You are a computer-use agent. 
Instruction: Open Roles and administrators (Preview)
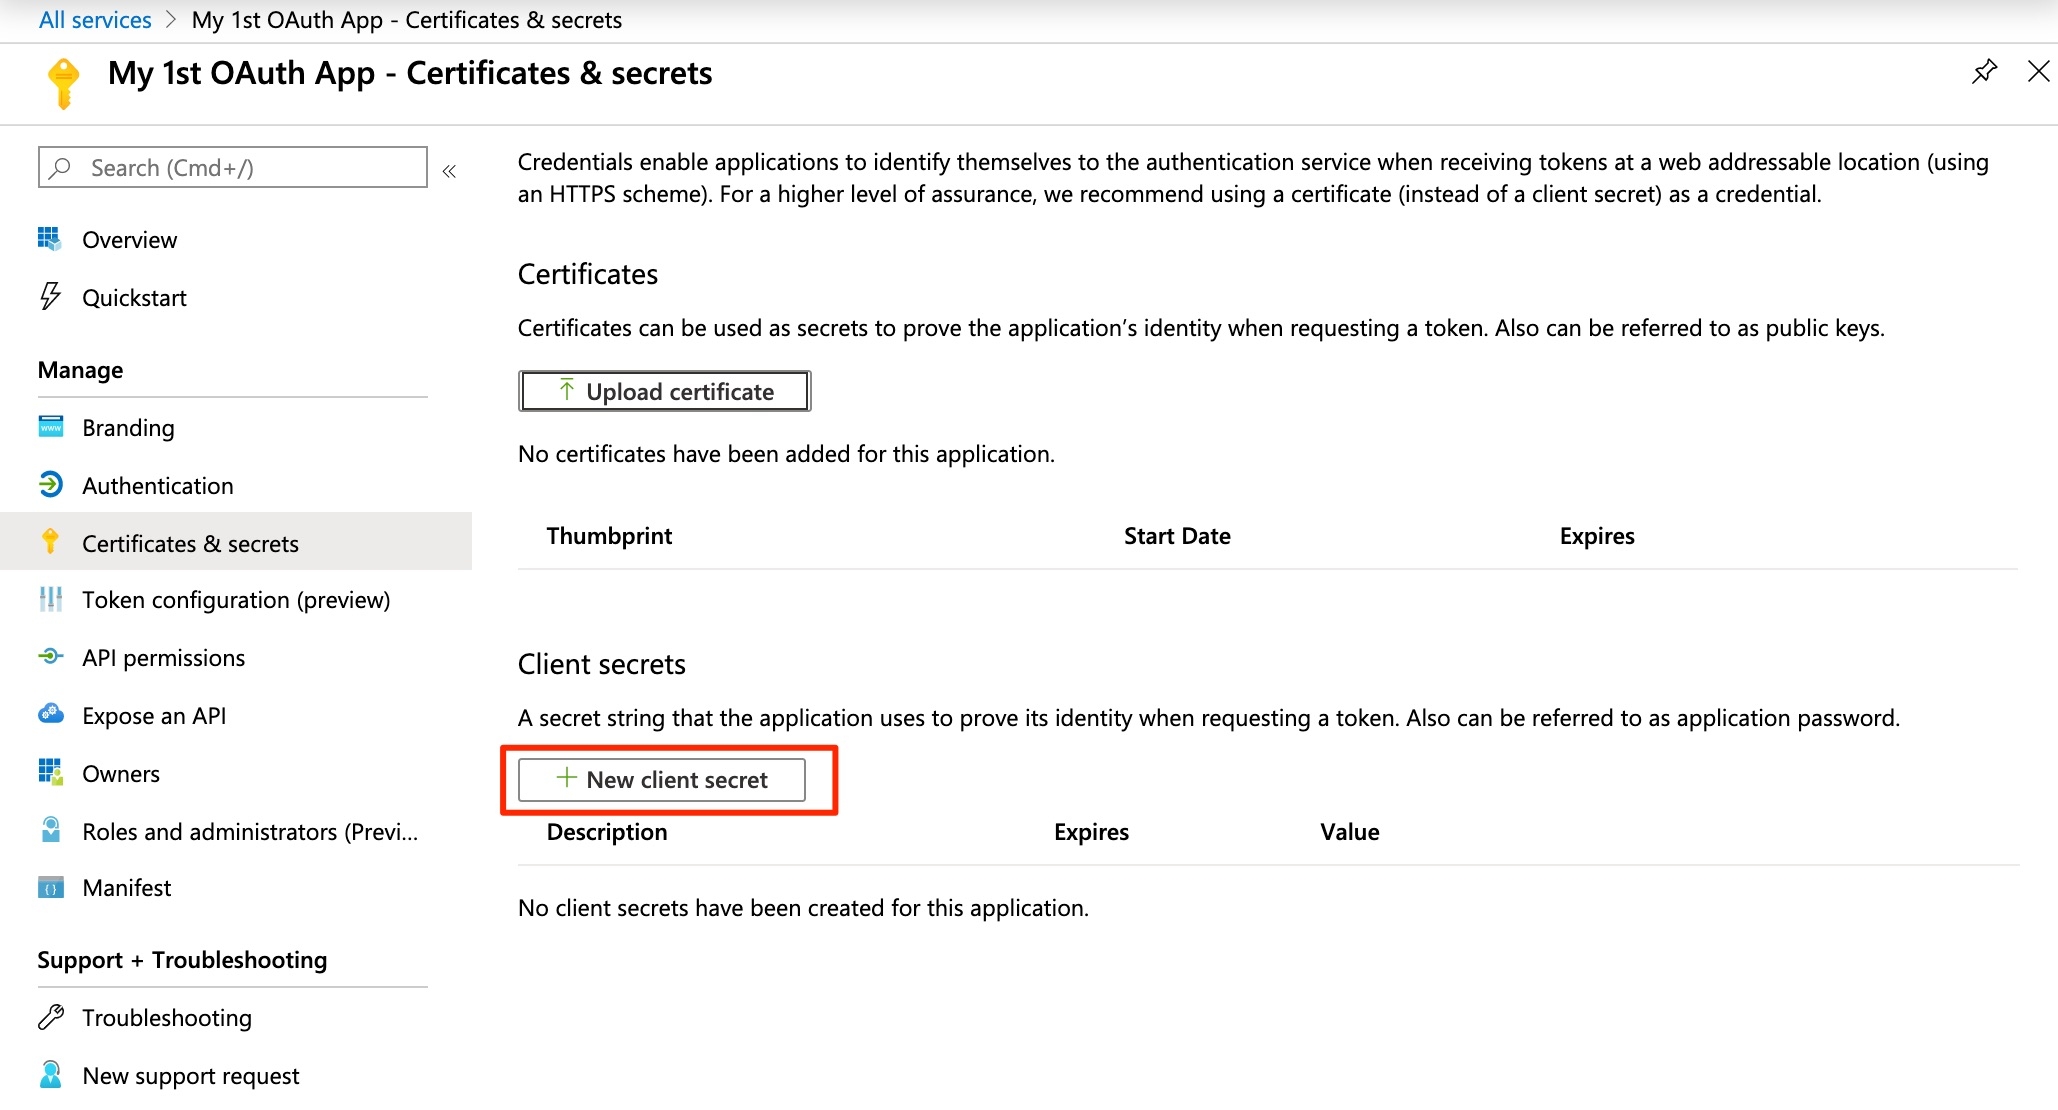249,832
